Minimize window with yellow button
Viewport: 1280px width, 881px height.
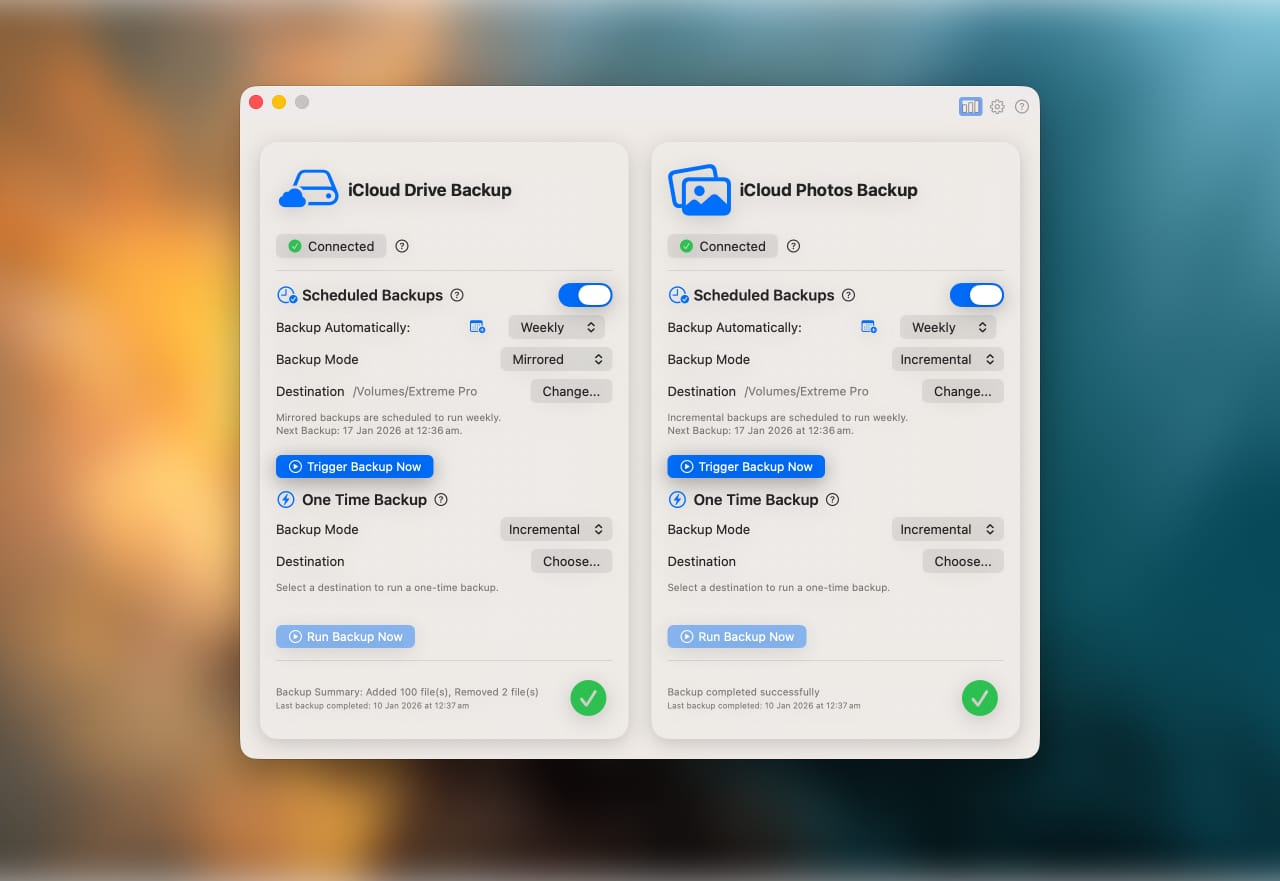[x=279, y=102]
